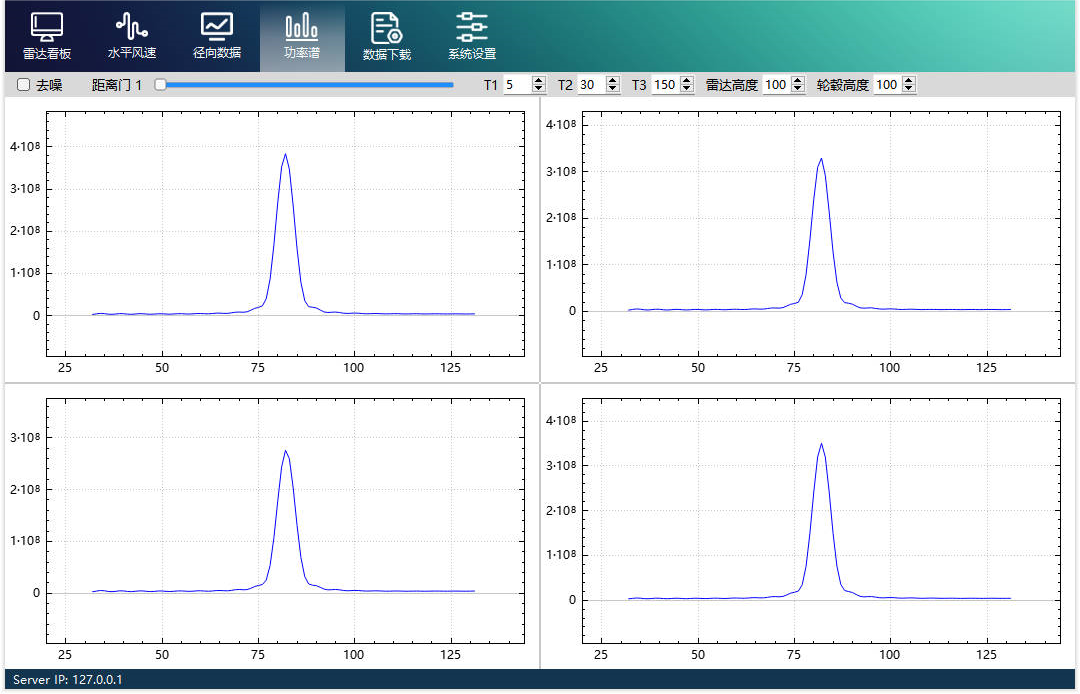Viewport: 1080px width, 694px height.
Task: Switch to the 水平风速 horizontal wind speed tab
Action: 132,36
